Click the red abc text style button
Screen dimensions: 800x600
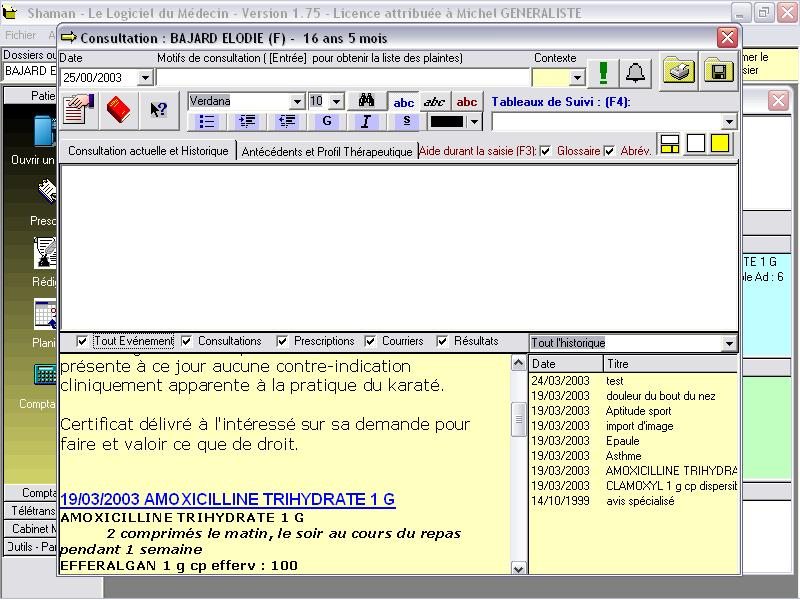466,102
